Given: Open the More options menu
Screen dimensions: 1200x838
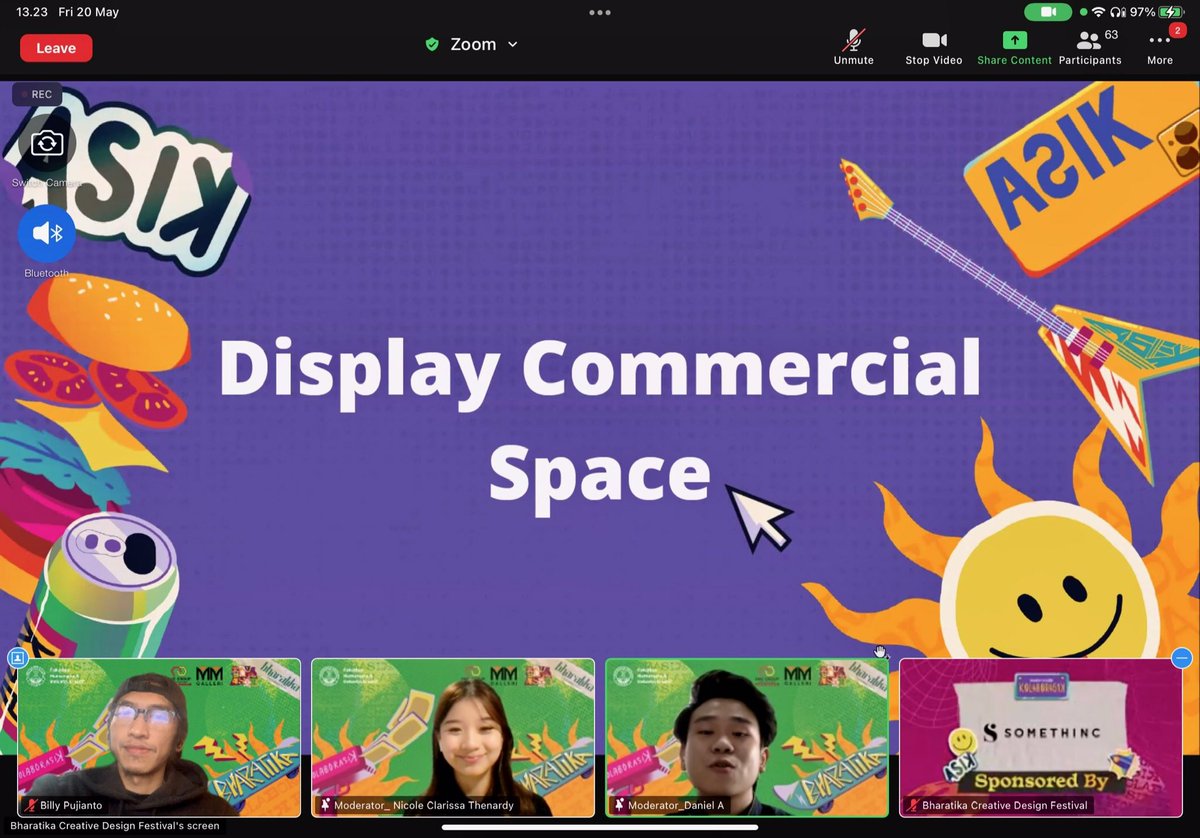Looking at the screenshot, I should click(1160, 47).
